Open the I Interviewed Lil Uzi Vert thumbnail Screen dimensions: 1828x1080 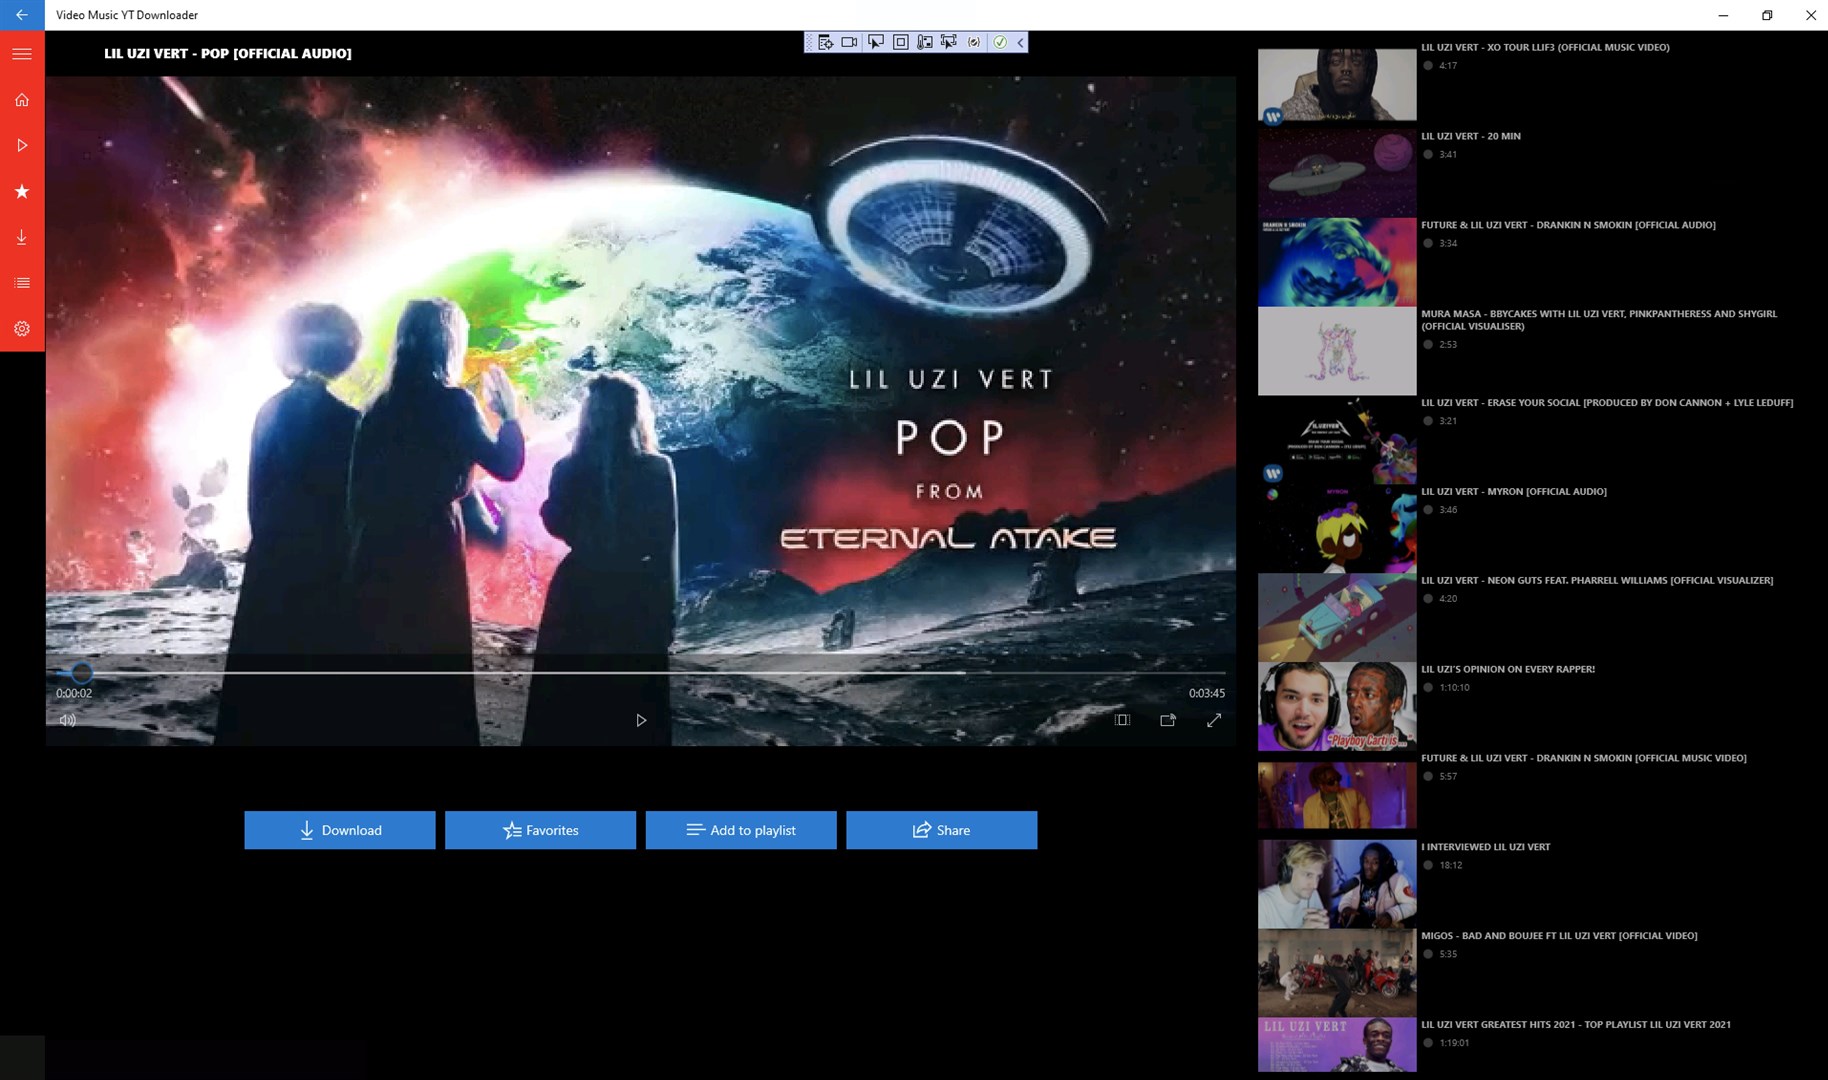click(1337, 884)
